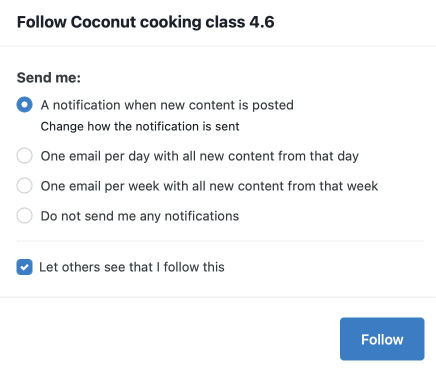
Task: Select the instant notification radio button
Action: (x=24, y=105)
